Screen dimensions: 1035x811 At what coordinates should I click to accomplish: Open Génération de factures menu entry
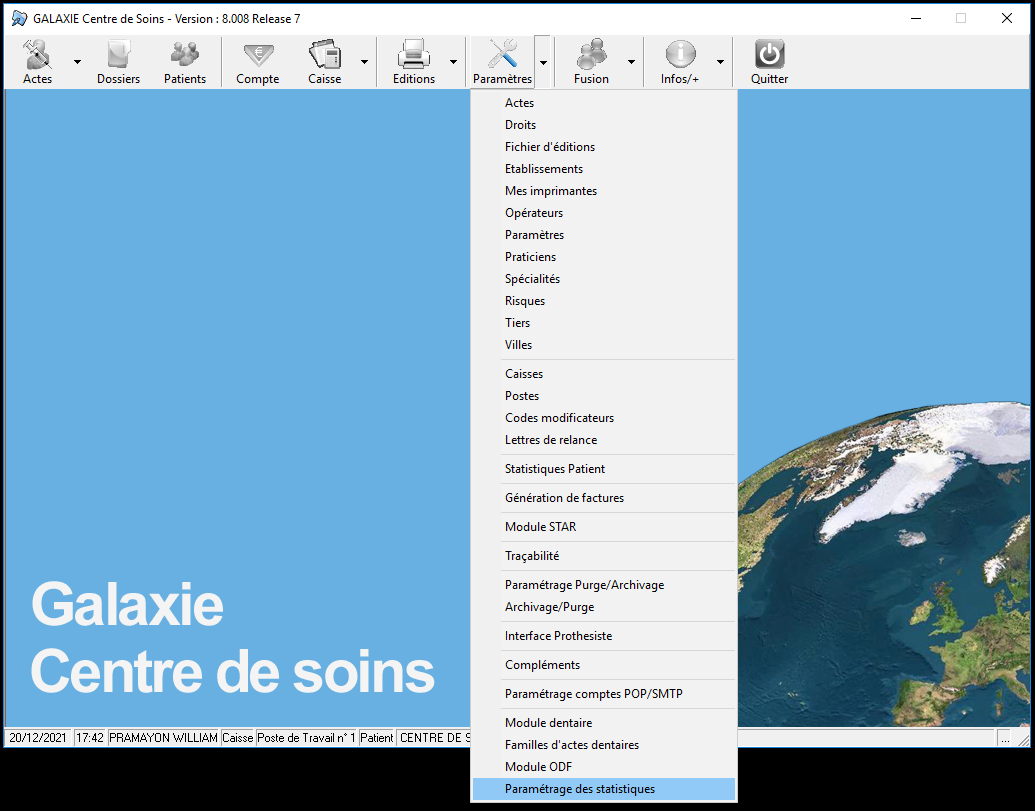pyautogui.click(x=604, y=498)
